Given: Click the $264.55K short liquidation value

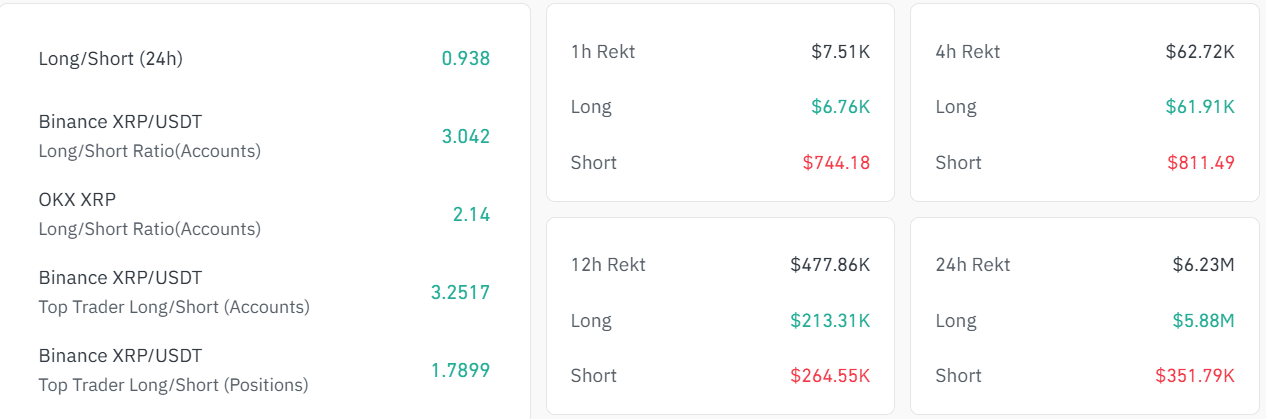Looking at the screenshot, I should coord(830,376).
